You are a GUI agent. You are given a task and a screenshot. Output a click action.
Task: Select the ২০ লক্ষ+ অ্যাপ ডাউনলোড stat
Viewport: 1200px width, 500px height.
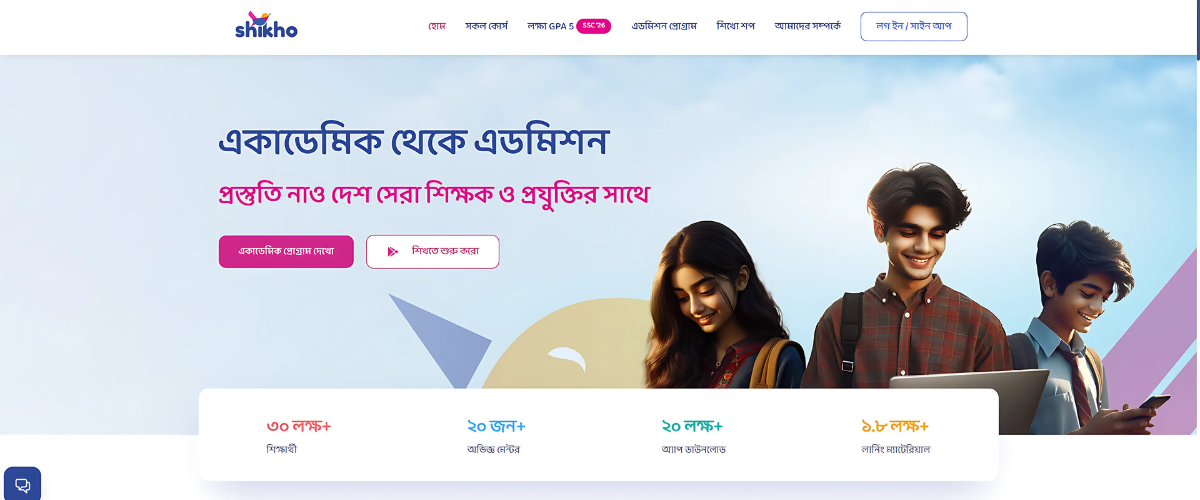tap(692, 437)
